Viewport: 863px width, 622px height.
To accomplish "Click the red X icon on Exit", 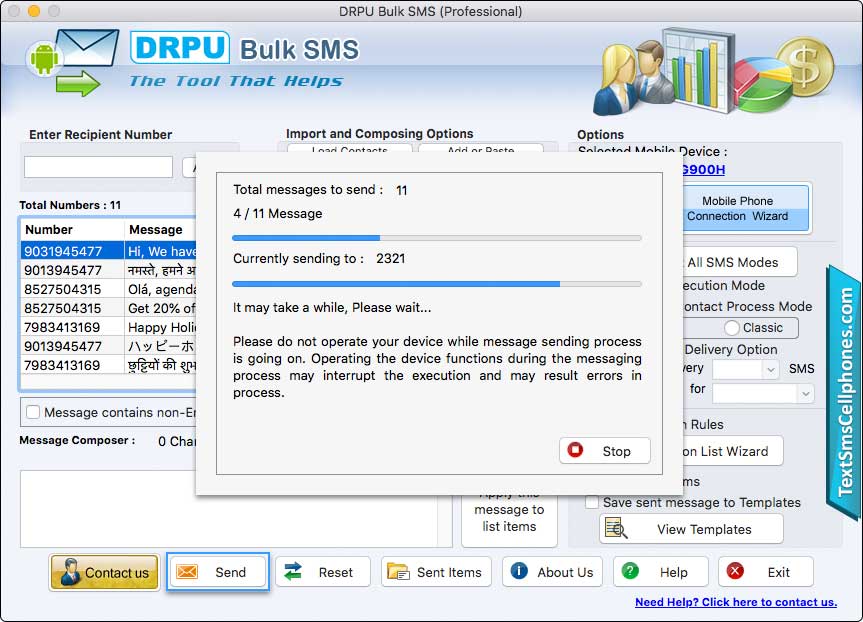I will pos(735,571).
